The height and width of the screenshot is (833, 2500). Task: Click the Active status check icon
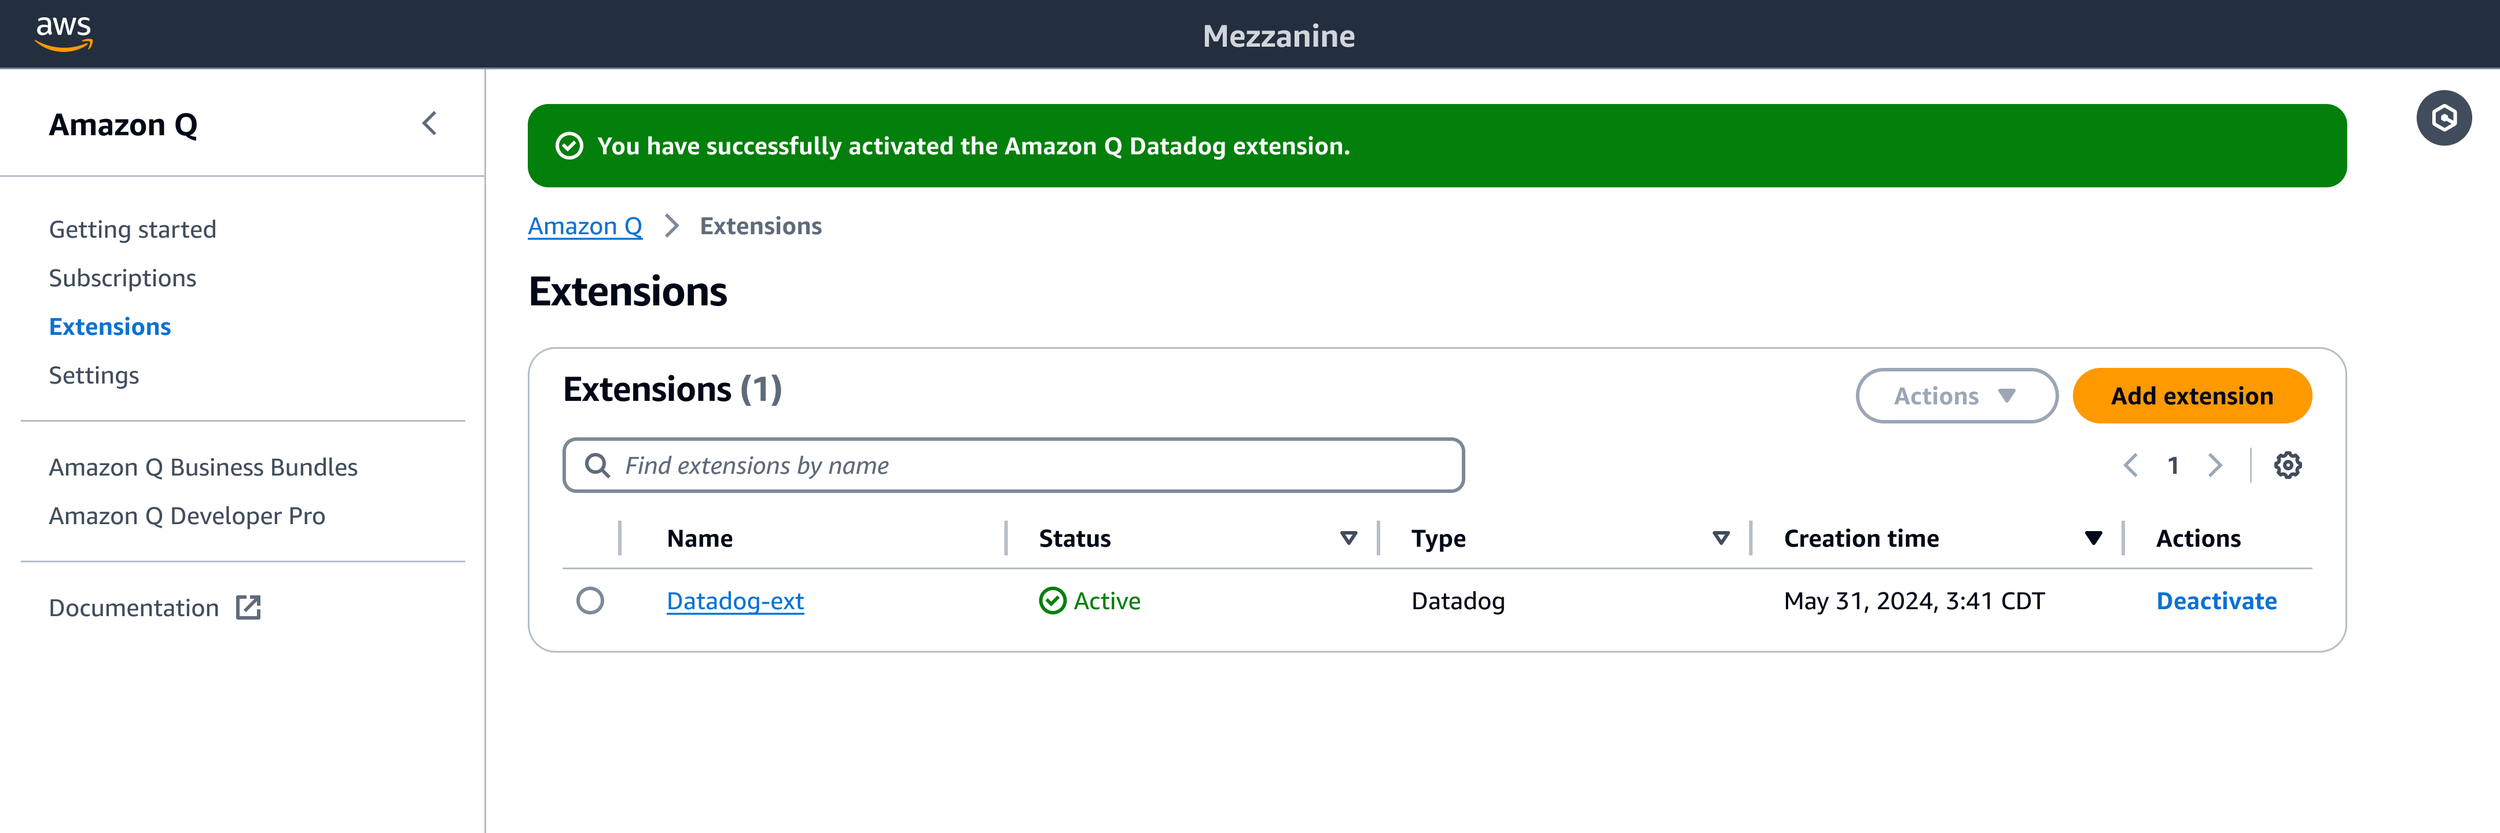(x=1052, y=600)
